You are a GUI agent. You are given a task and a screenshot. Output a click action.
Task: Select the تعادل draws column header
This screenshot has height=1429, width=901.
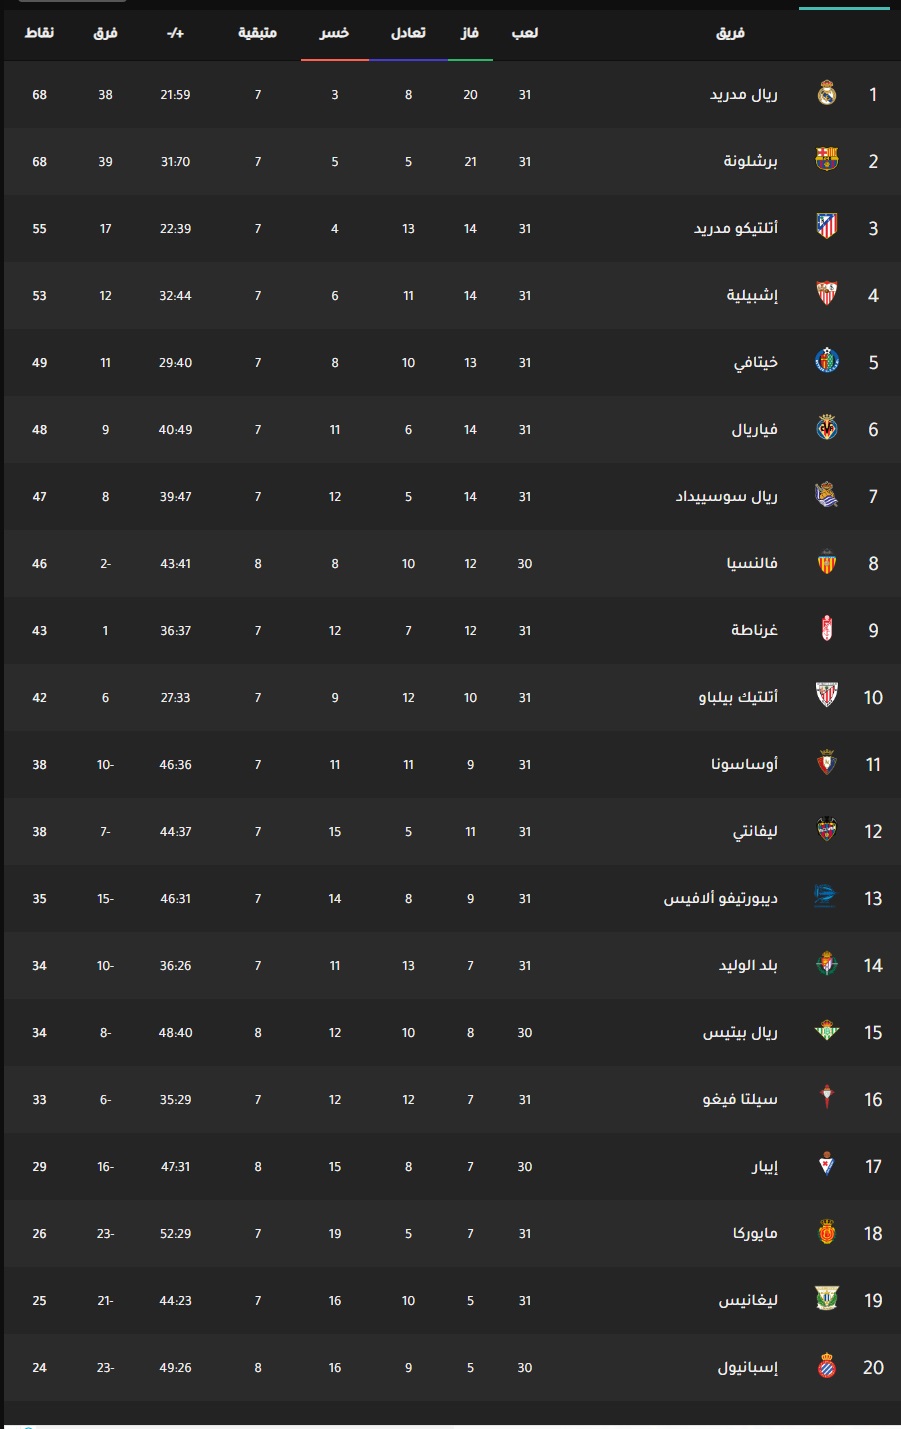(408, 33)
